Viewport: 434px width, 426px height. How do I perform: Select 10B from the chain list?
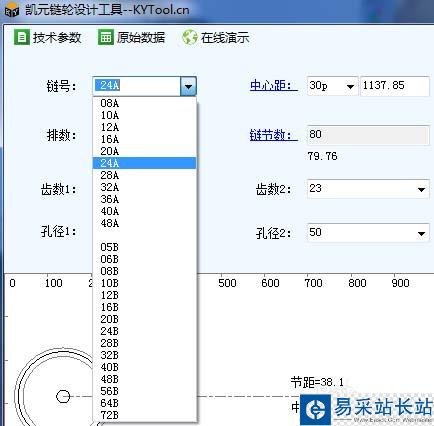[144, 283]
